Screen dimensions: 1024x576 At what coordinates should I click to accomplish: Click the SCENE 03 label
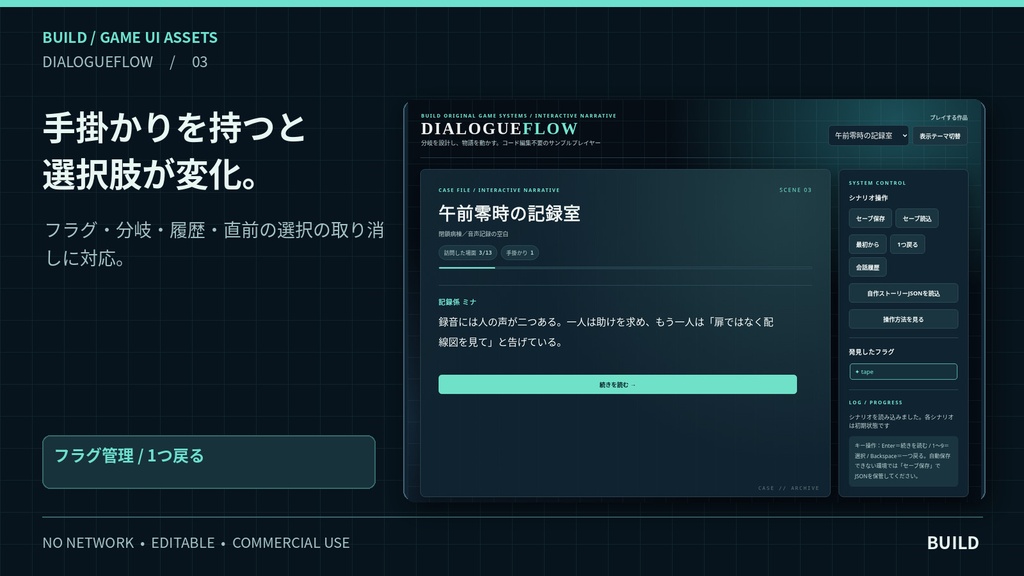click(795, 190)
